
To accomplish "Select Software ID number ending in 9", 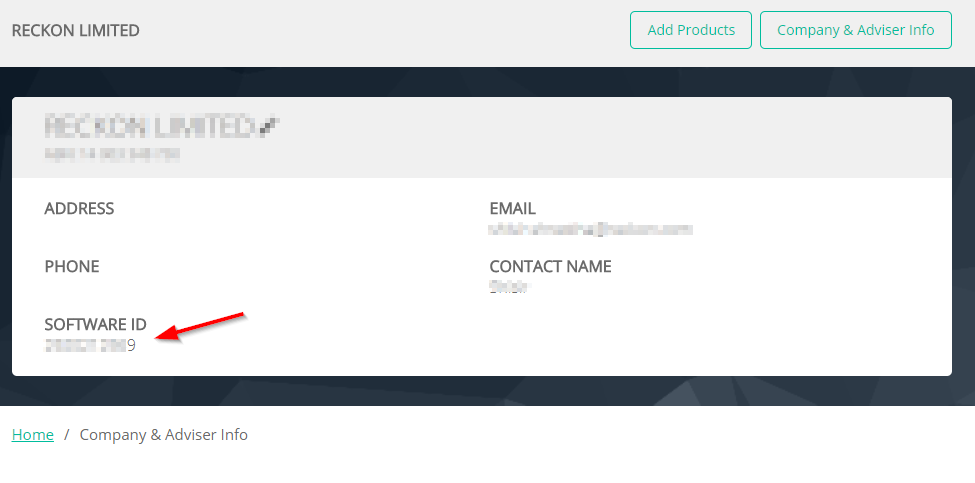I will click(90, 346).
